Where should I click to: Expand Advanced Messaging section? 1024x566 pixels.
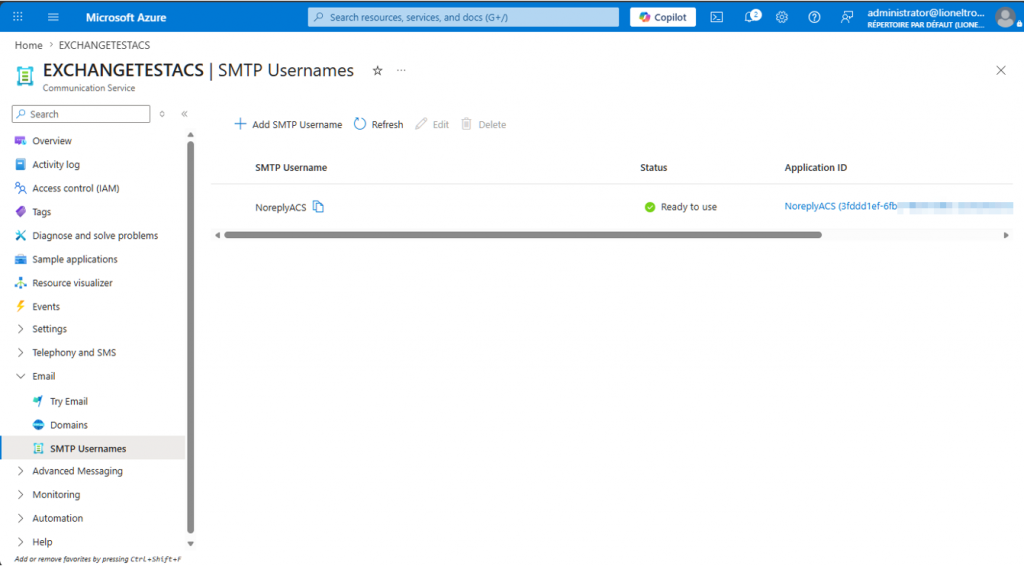(x=20, y=471)
